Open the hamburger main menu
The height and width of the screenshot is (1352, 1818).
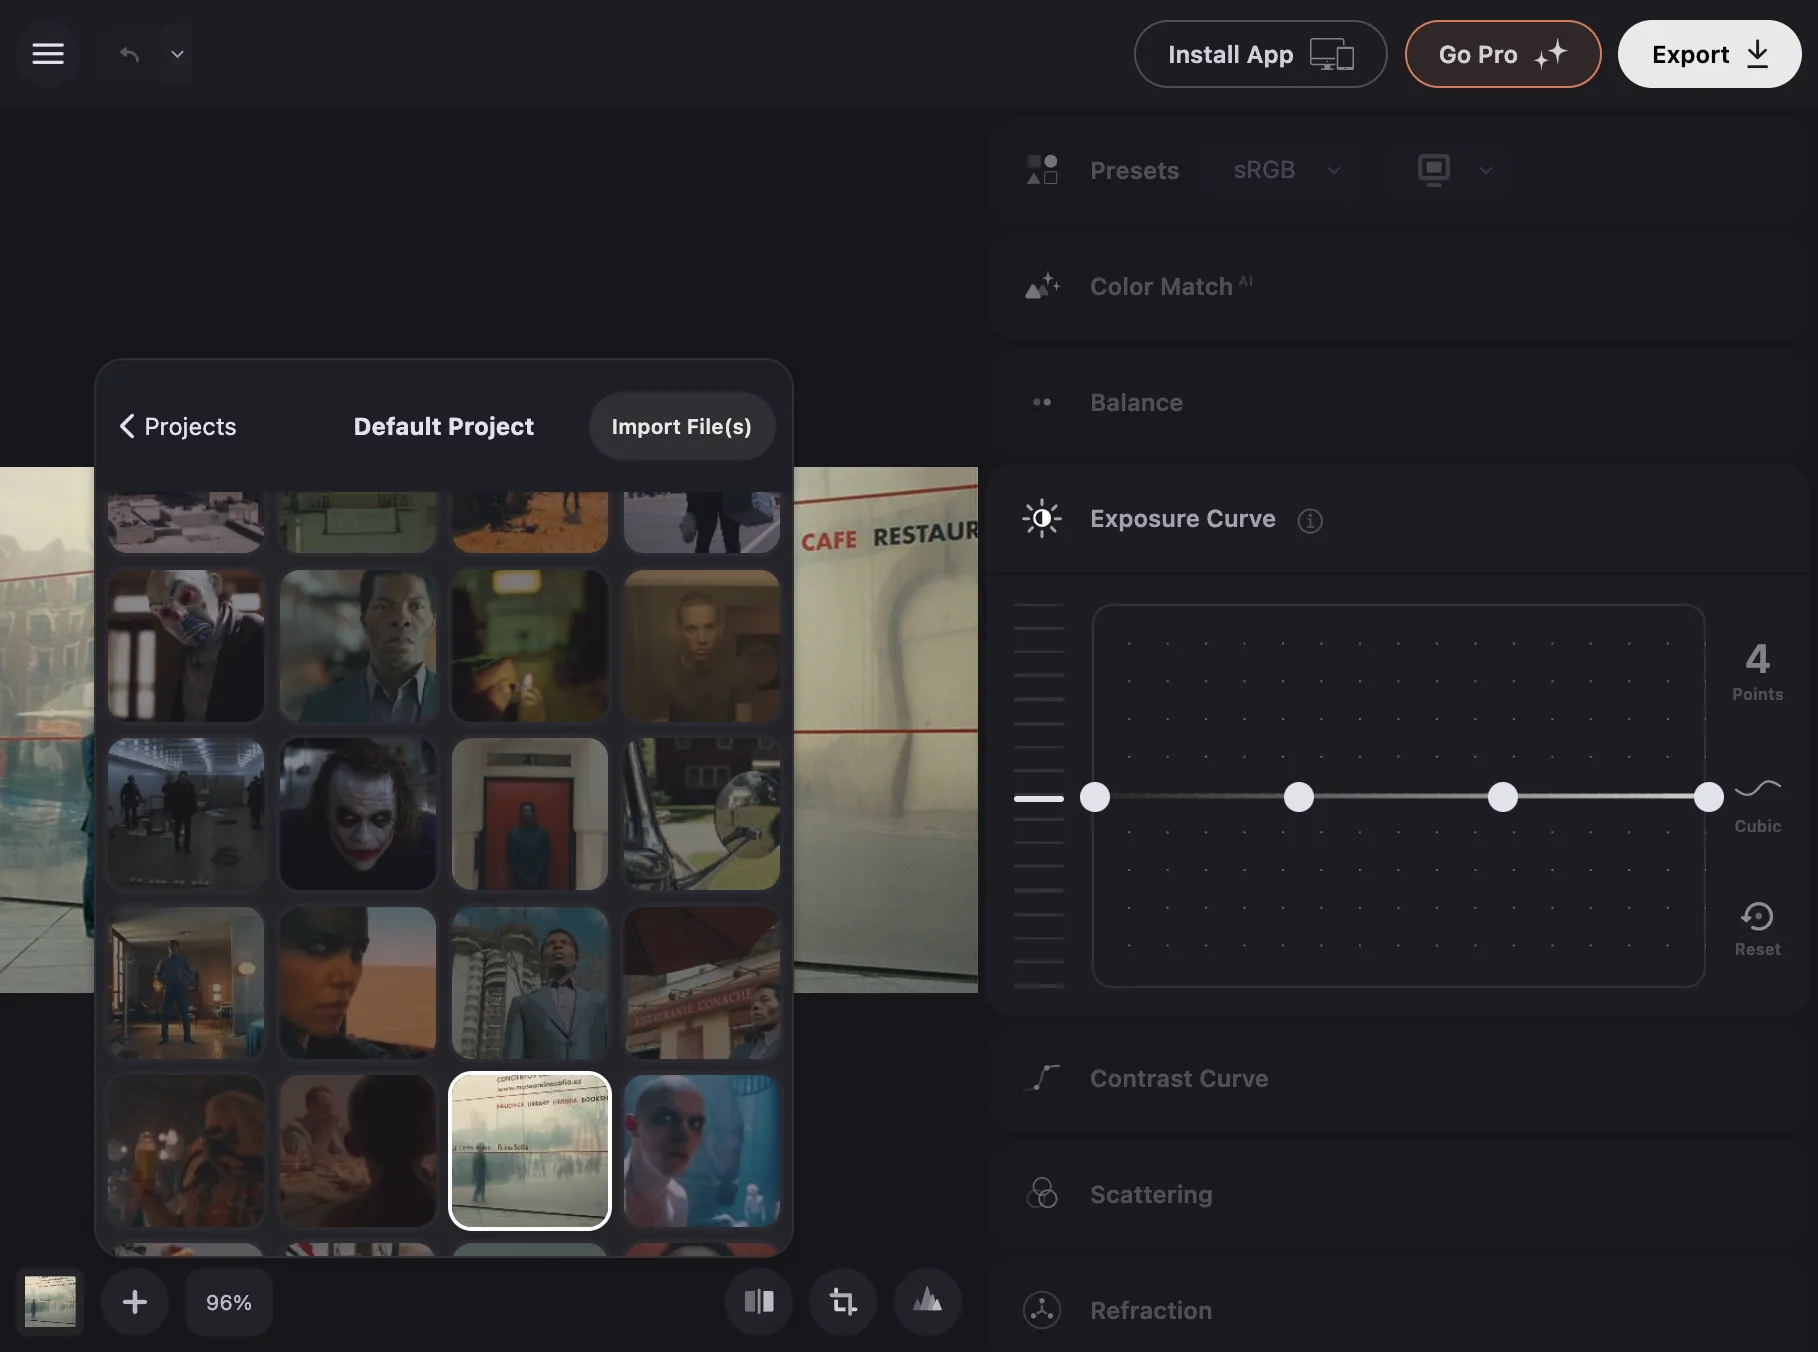tap(48, 54)
